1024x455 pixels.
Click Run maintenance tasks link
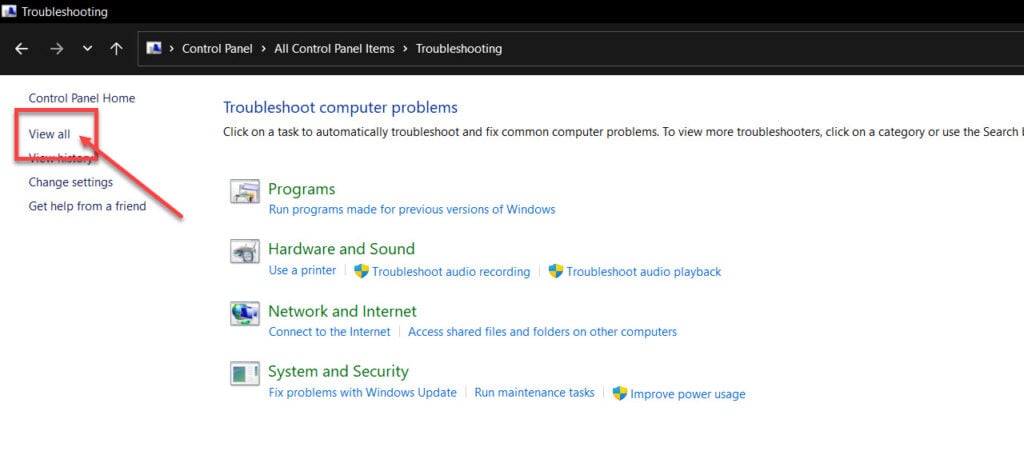coord(534,392)
